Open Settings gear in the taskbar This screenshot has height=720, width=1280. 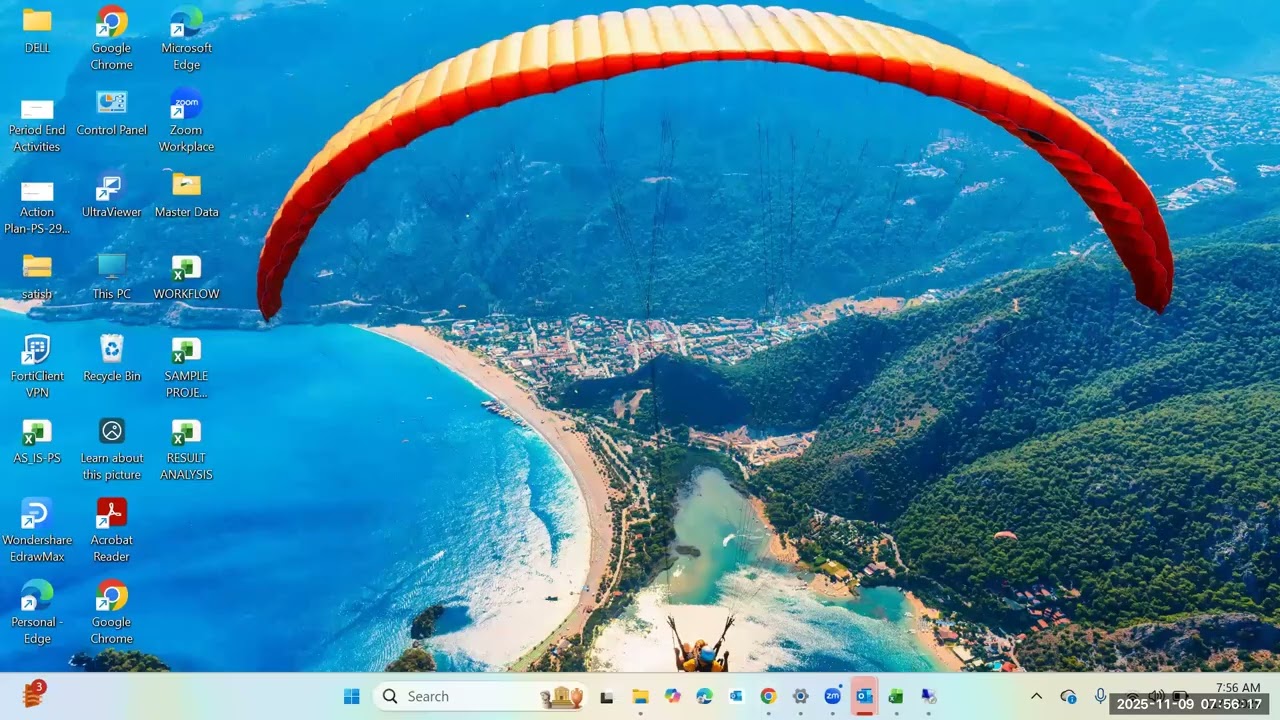click(x=800, y=696)
